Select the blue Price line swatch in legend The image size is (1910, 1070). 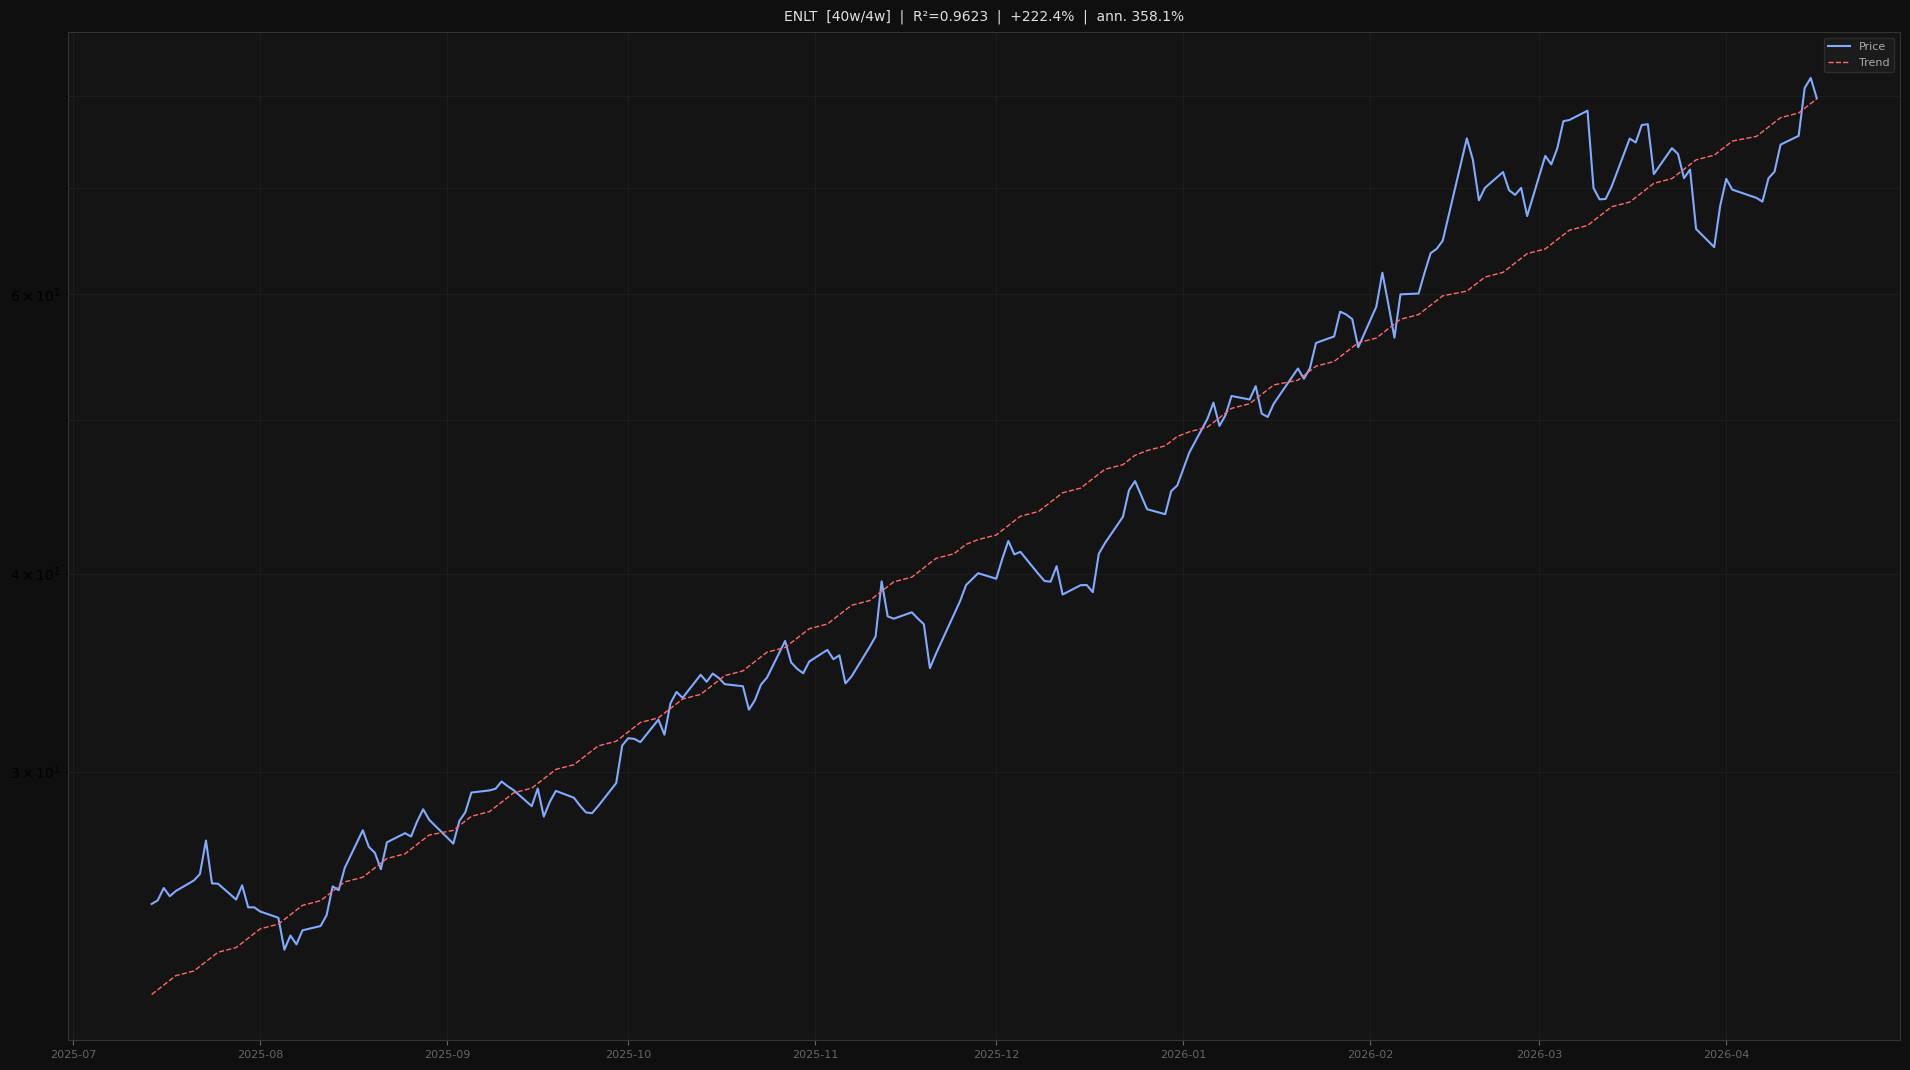click(1839, 47)
